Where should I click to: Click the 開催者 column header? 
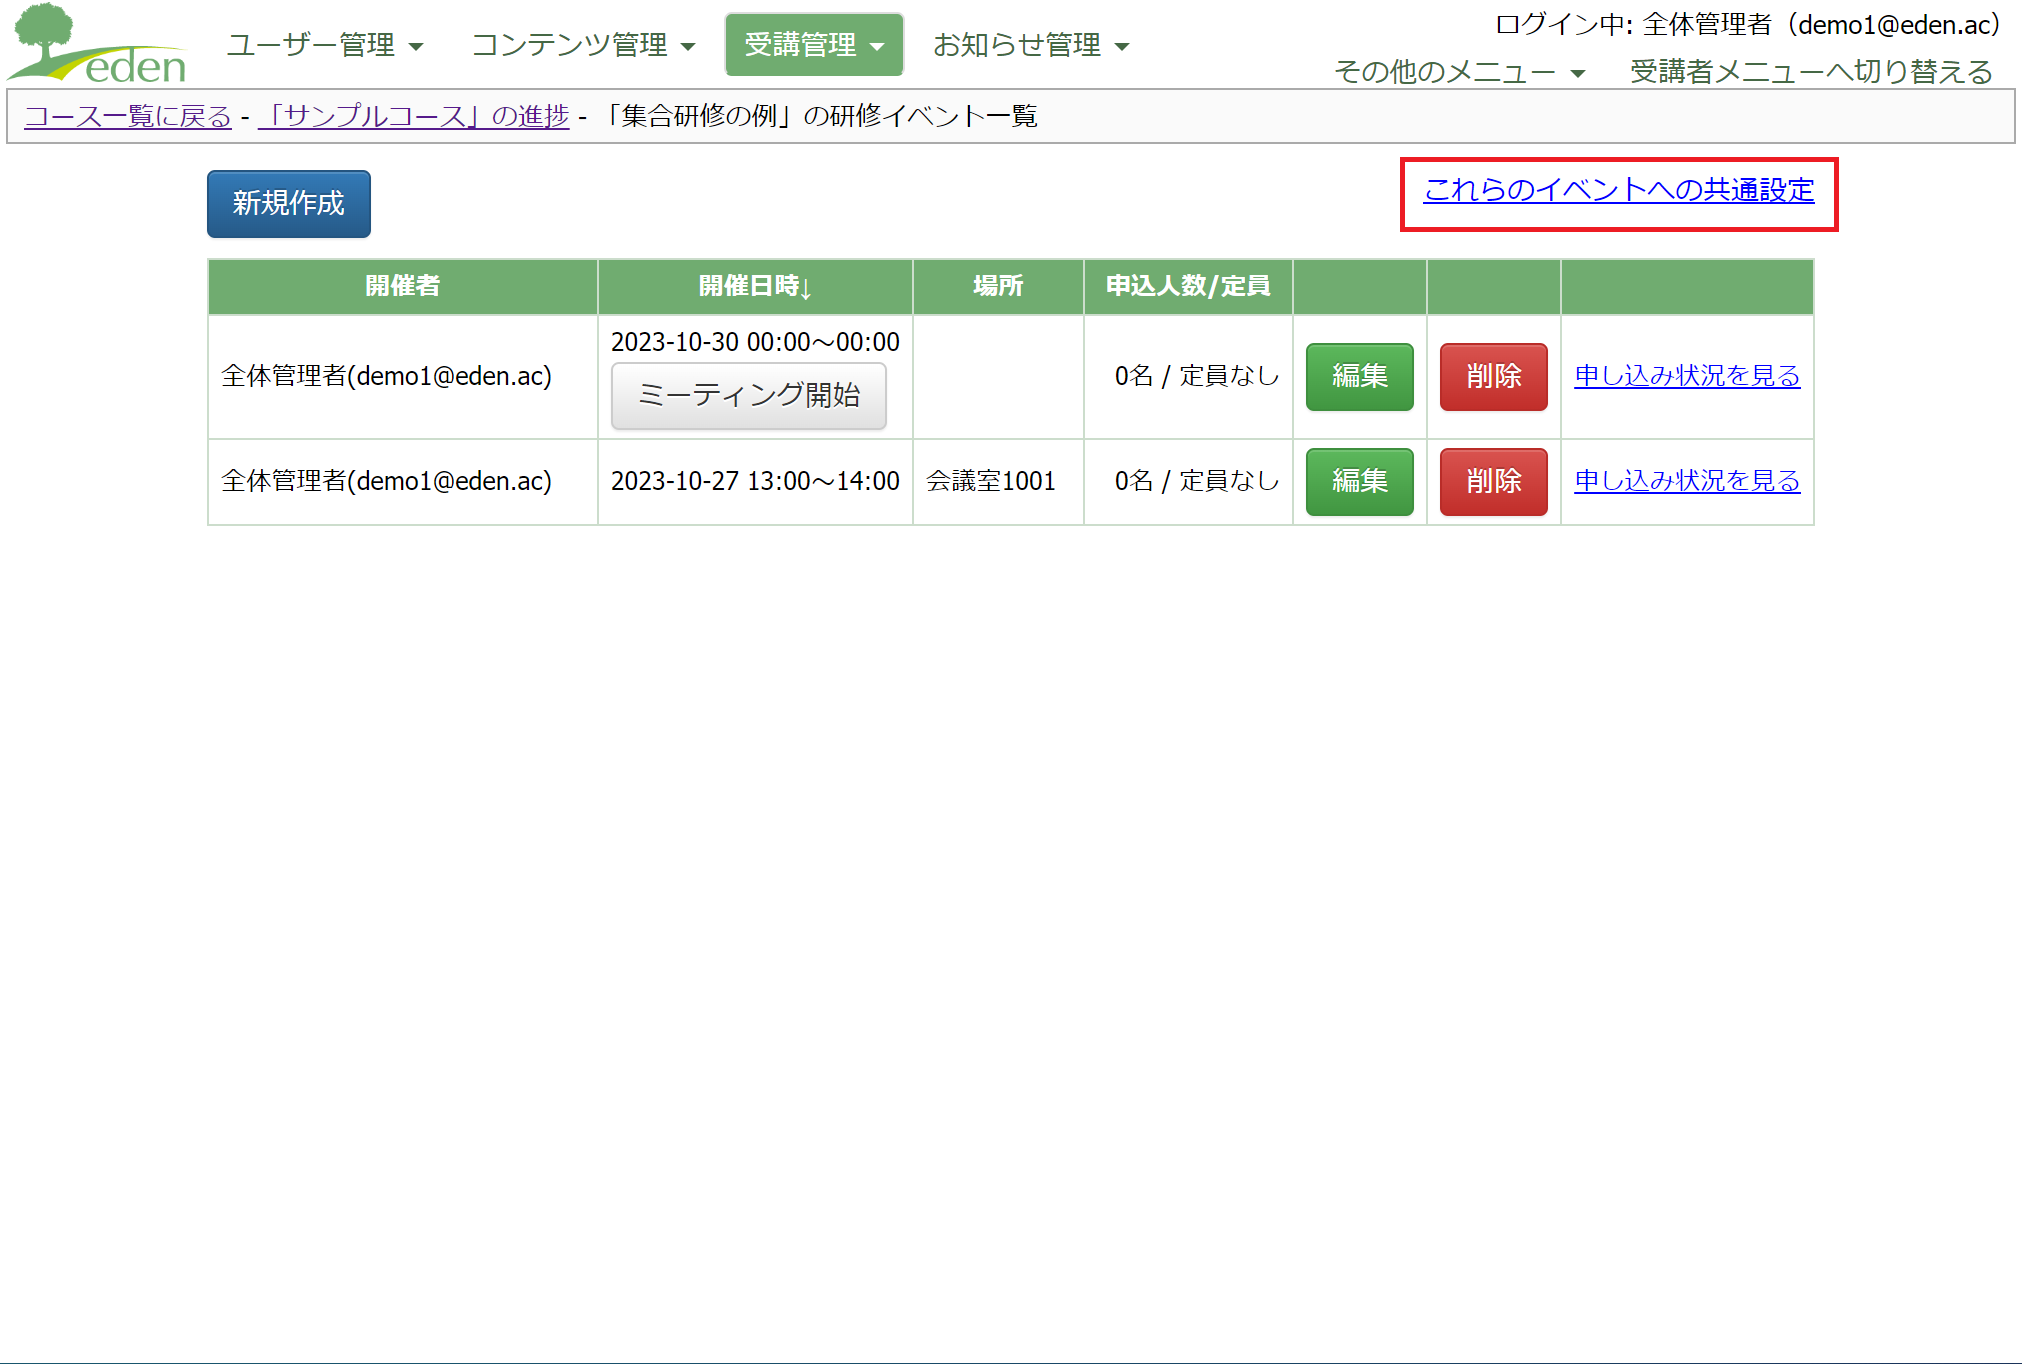tap(402, 286)
